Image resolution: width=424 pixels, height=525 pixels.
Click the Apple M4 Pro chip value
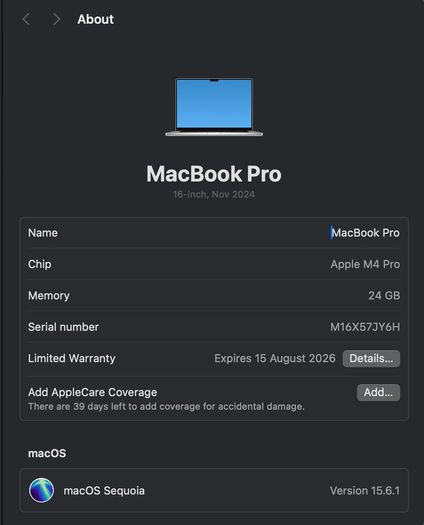point(365,264)
